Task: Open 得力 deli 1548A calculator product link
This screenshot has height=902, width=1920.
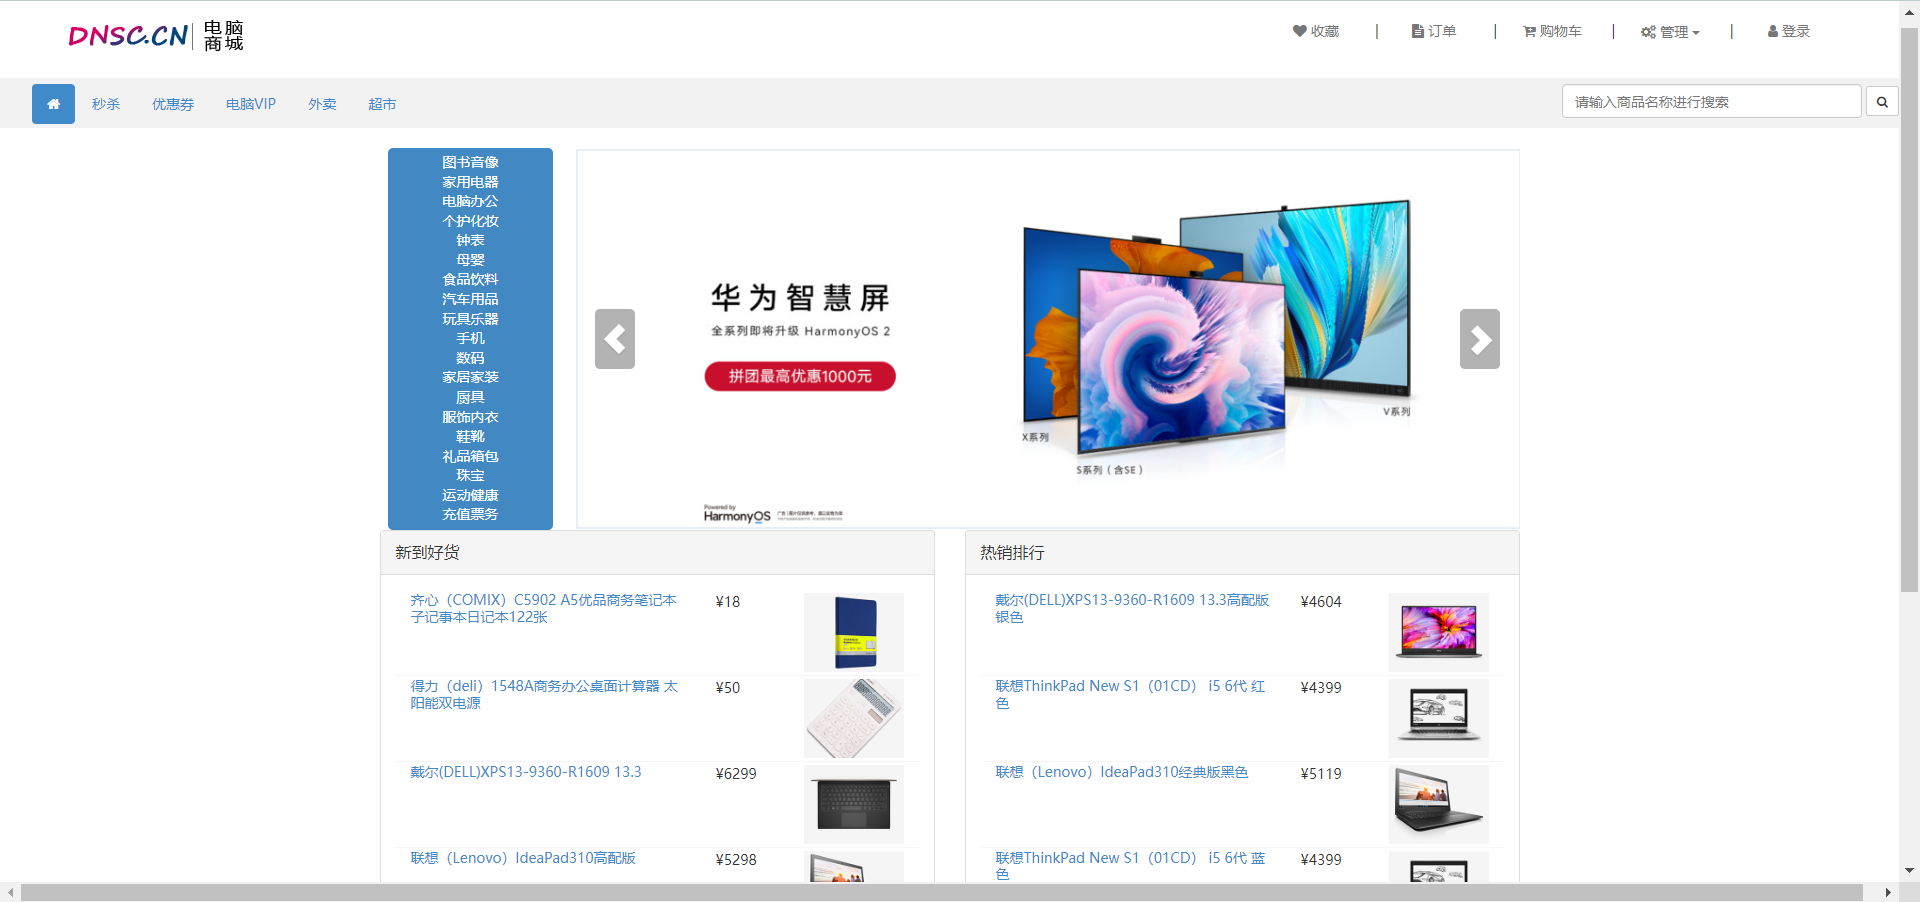Action: coord(544,695)
